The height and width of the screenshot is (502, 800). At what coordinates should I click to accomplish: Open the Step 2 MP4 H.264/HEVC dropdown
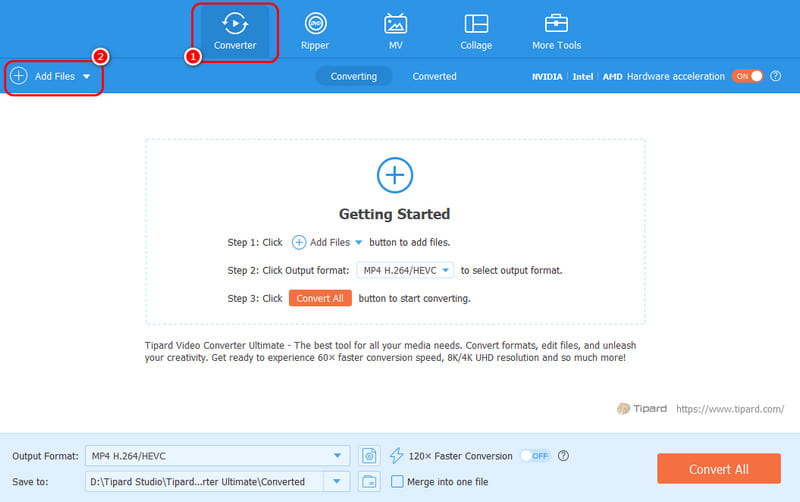(x=405, y=270)
